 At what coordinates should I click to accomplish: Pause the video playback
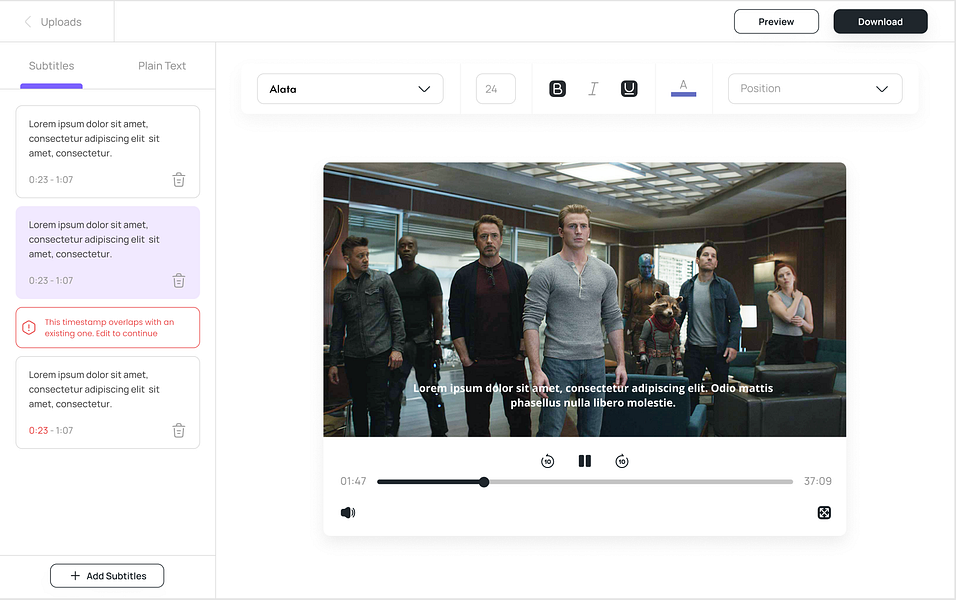pos(585,461)
